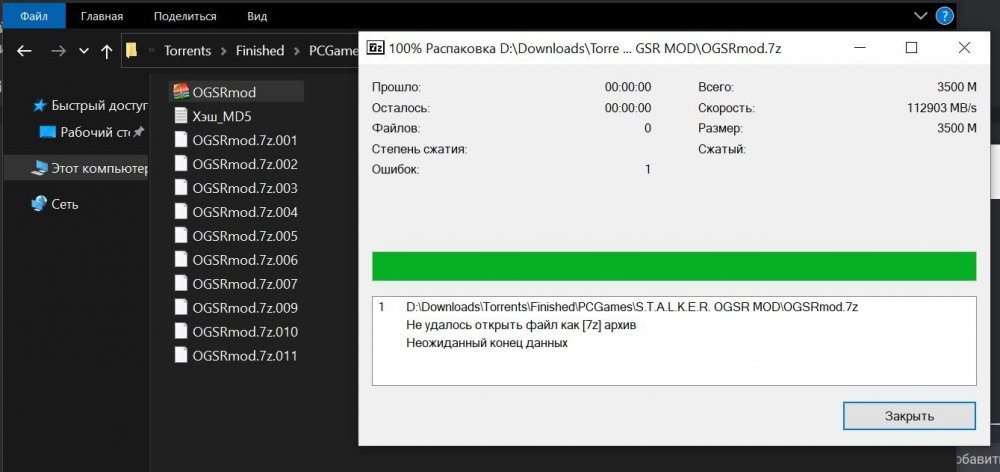Viewport: 1000px width, 472px height.
Task: Open the Поделиться ribbon tab
Action: pyautogui.click(x=185, y=16)
